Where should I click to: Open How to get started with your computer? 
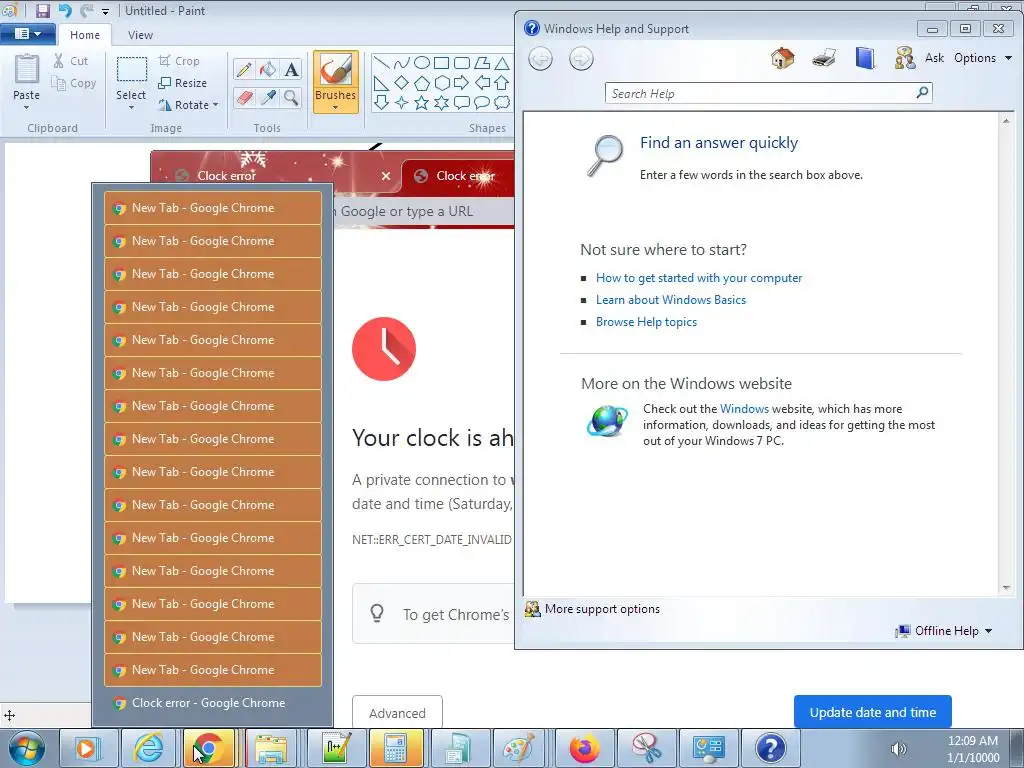pos(699,278)
